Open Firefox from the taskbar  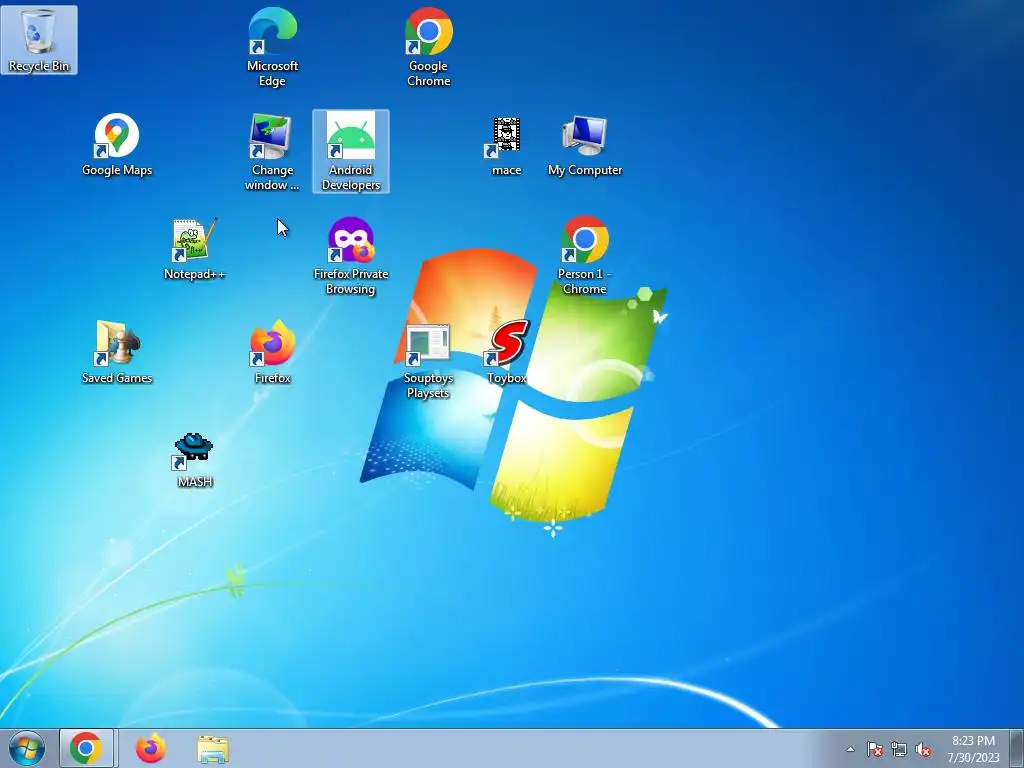click(x=150, y=748)
